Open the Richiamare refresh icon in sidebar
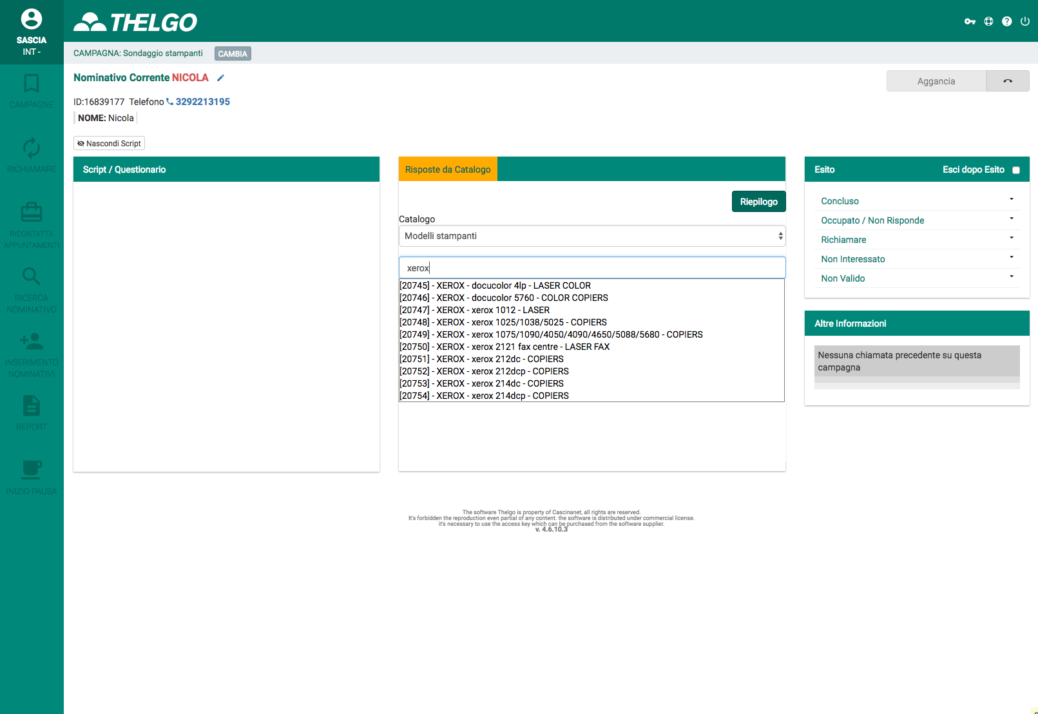The width and height of the screenshot is (1038, 714). (31, 148)
